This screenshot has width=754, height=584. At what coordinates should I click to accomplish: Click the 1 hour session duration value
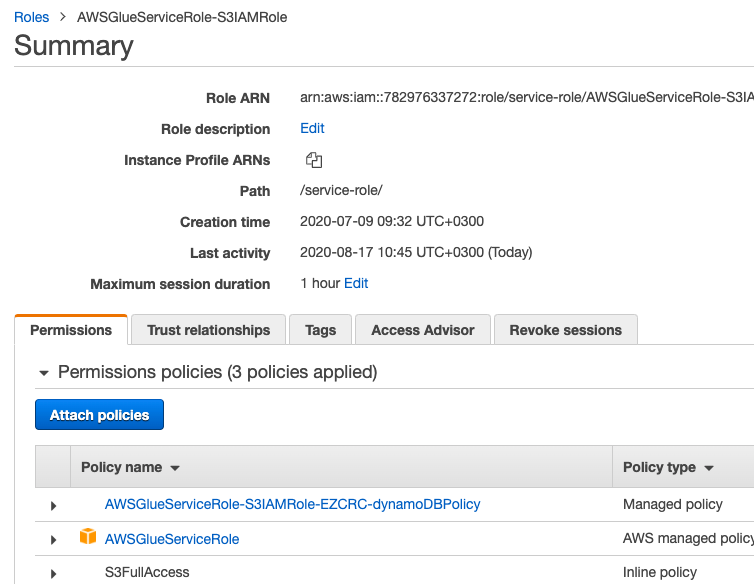pos(320,283)
